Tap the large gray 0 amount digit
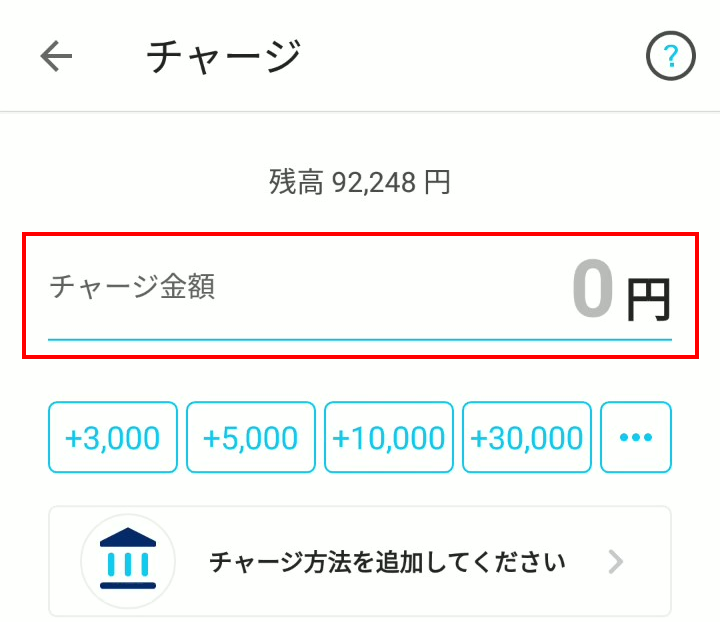This screenshot has width=720, height=622. (592, 290)
